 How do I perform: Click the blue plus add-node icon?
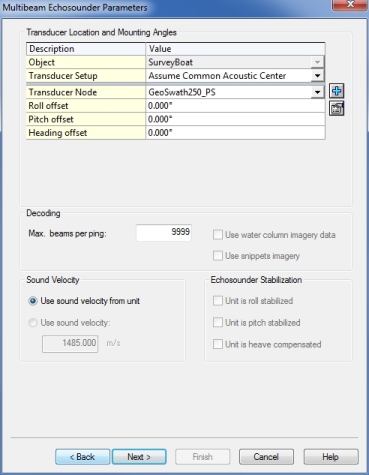coord(337,91)
